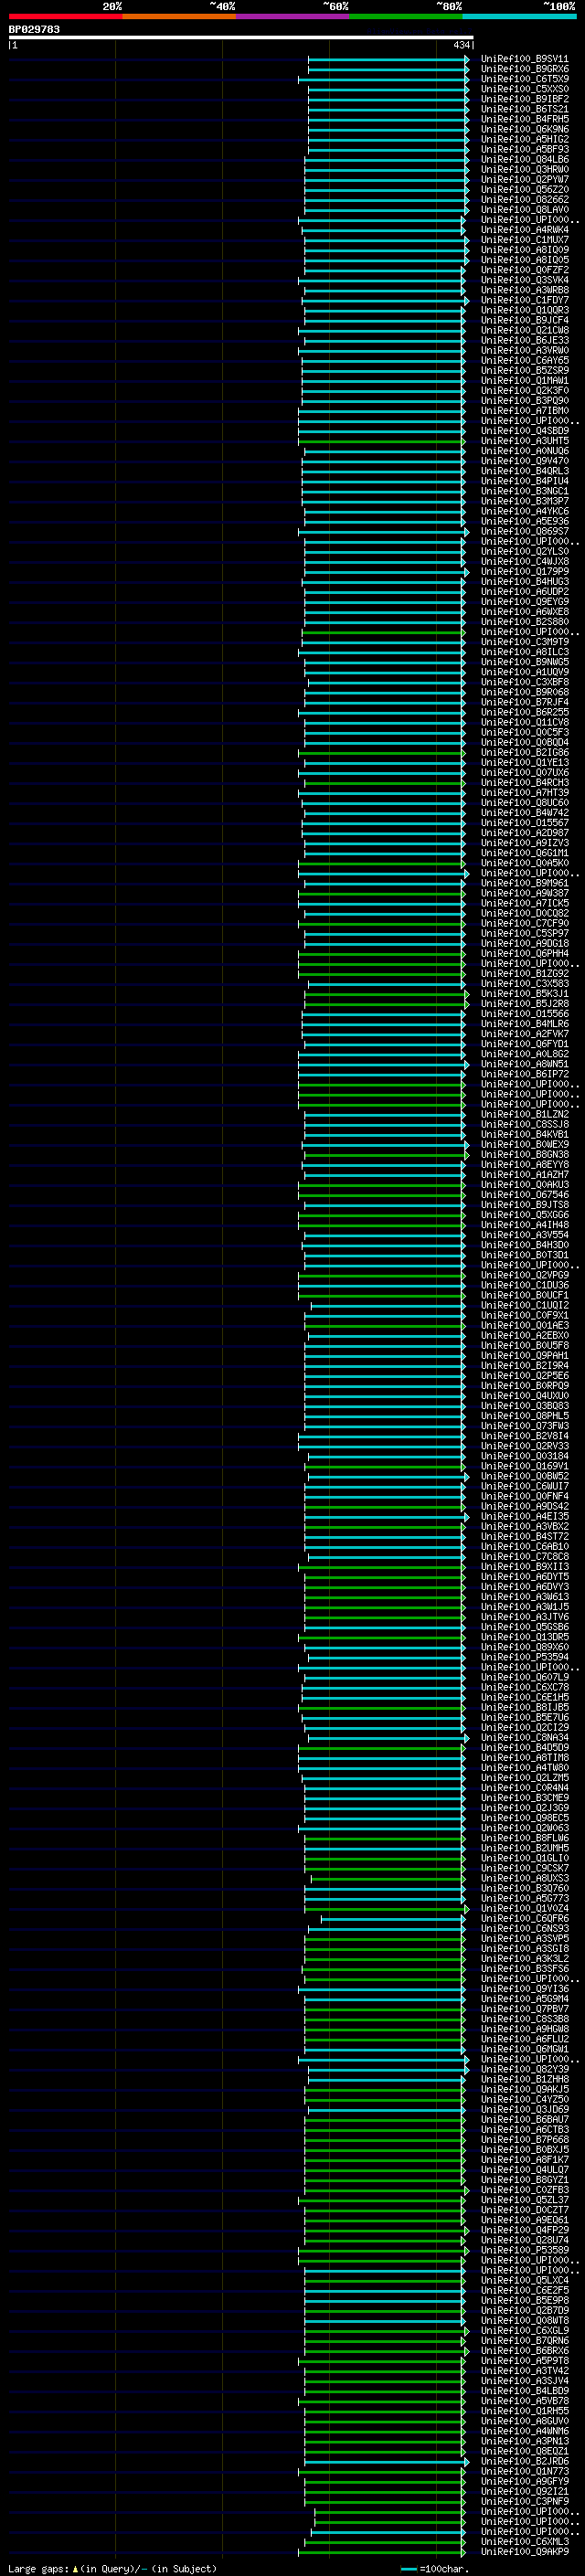585x2576 pixels.
Task: Click hit label UniRef100_C1MUX7
Action: click(x=524, y=240)
